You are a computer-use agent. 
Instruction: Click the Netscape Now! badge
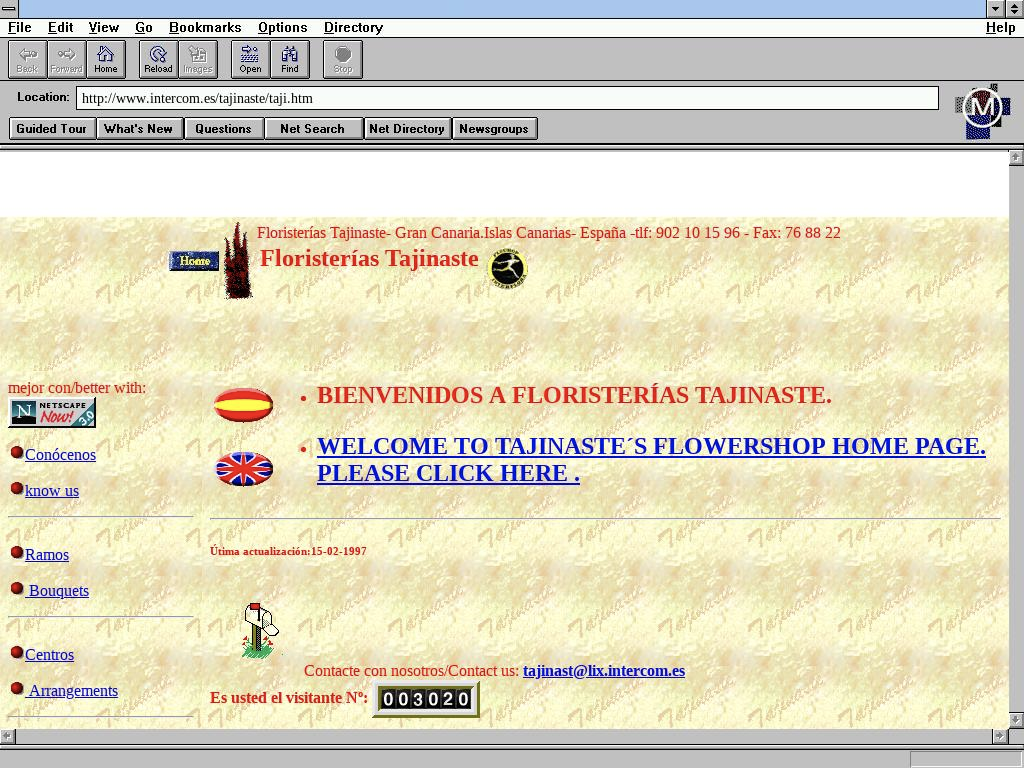tap(52, 412)
